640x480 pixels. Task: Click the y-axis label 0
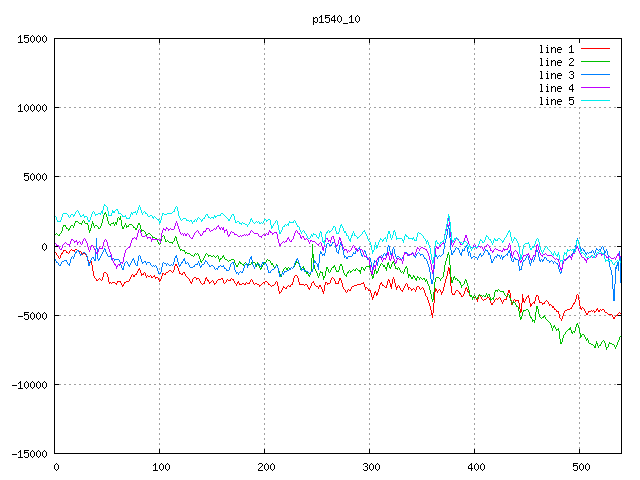(44, 247)
